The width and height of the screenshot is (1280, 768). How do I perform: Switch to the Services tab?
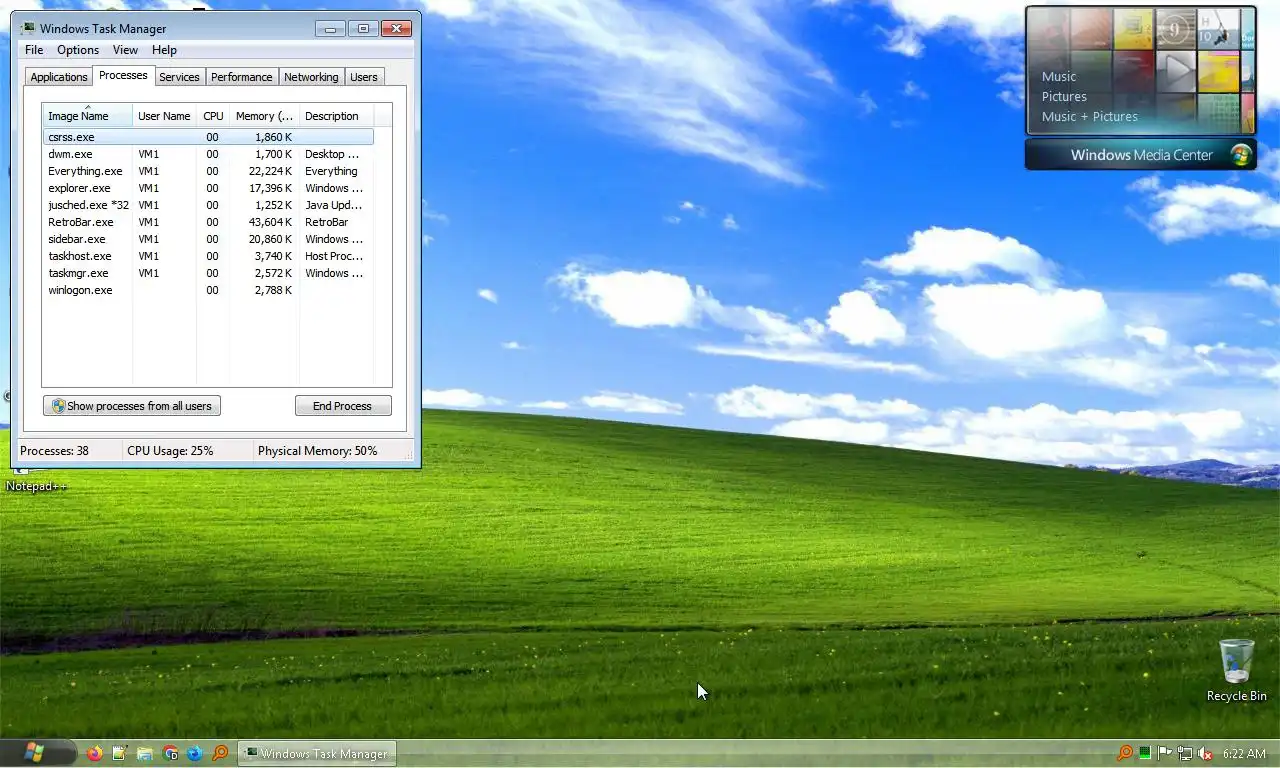pos(179,77)
